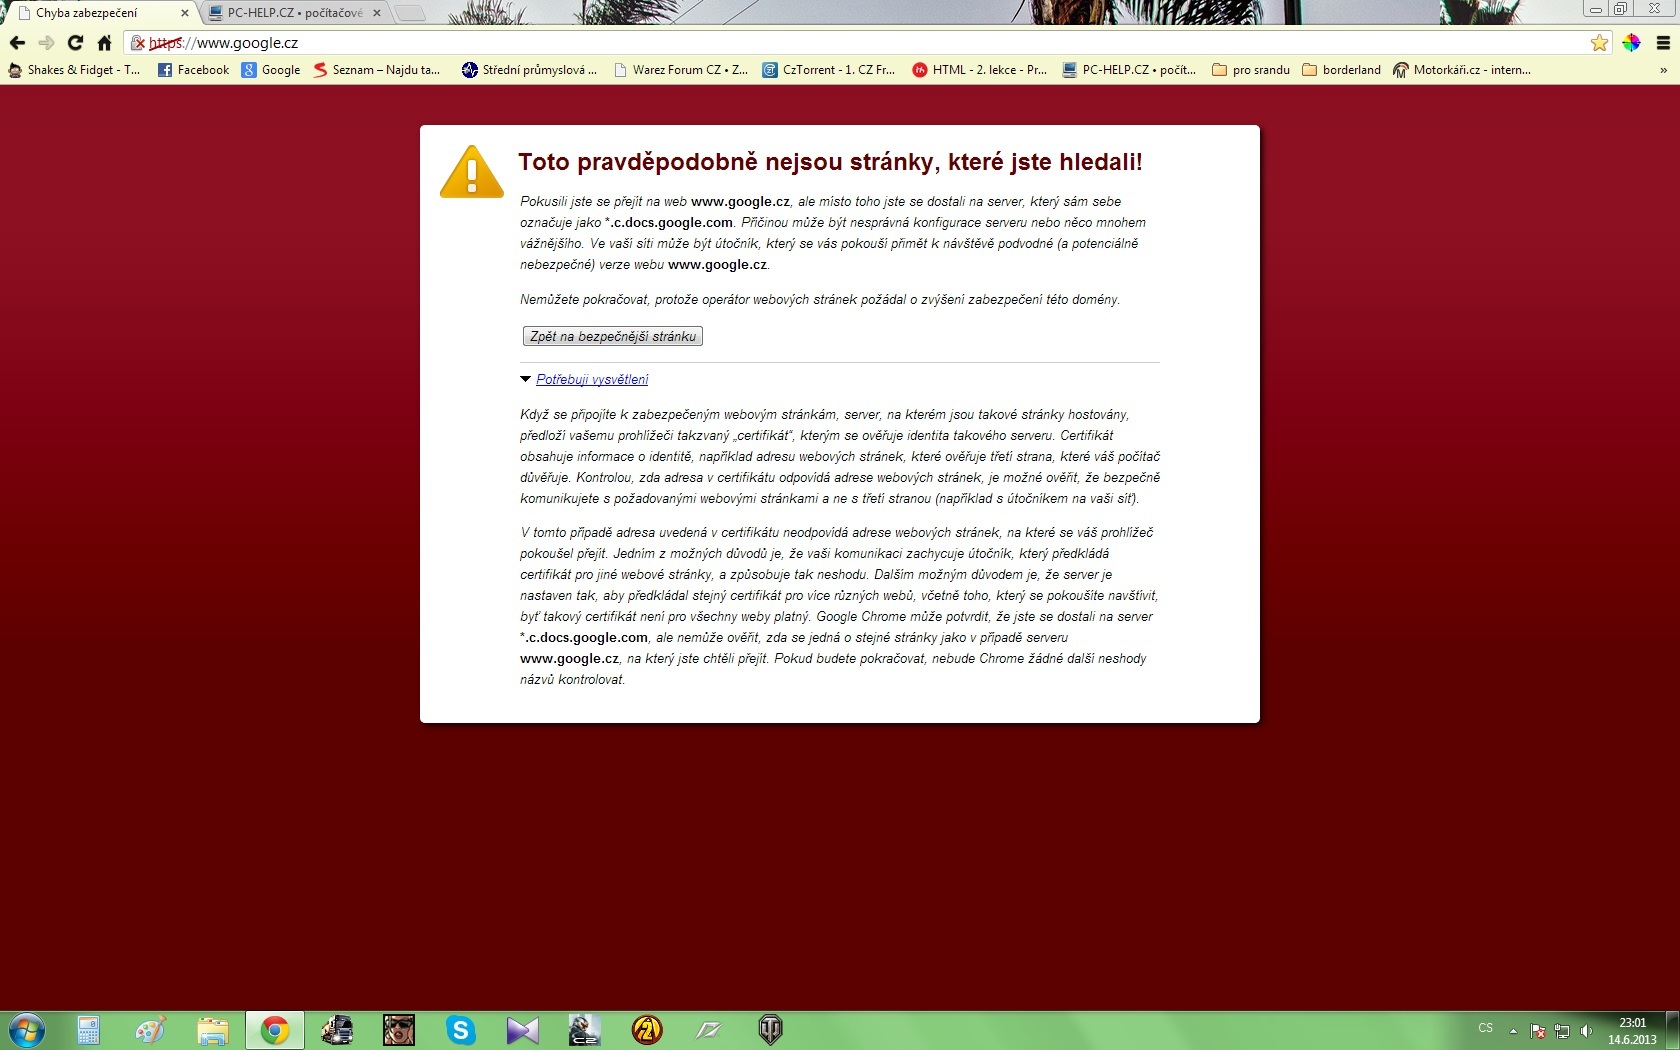1680x1050 pixels.
Task: Launch the truck game taskbar icon
Action: (336, 1030)
